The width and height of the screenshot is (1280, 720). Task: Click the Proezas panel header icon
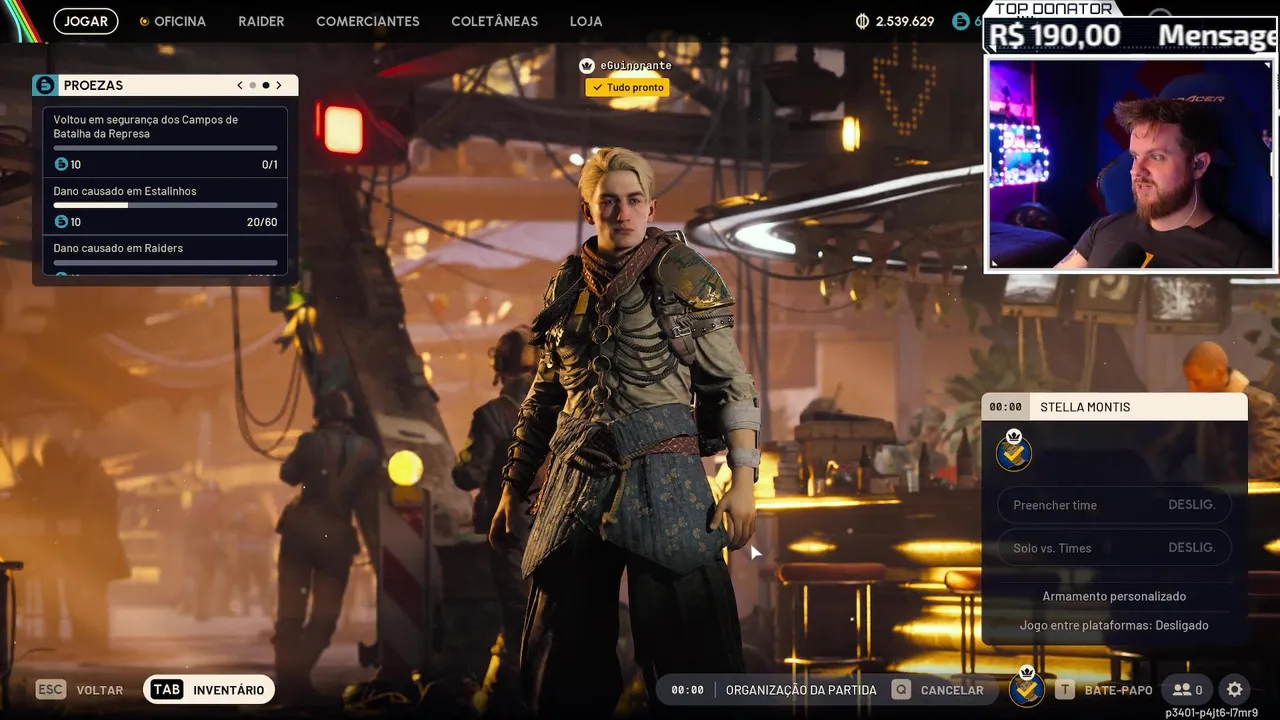tap(45, 85)
